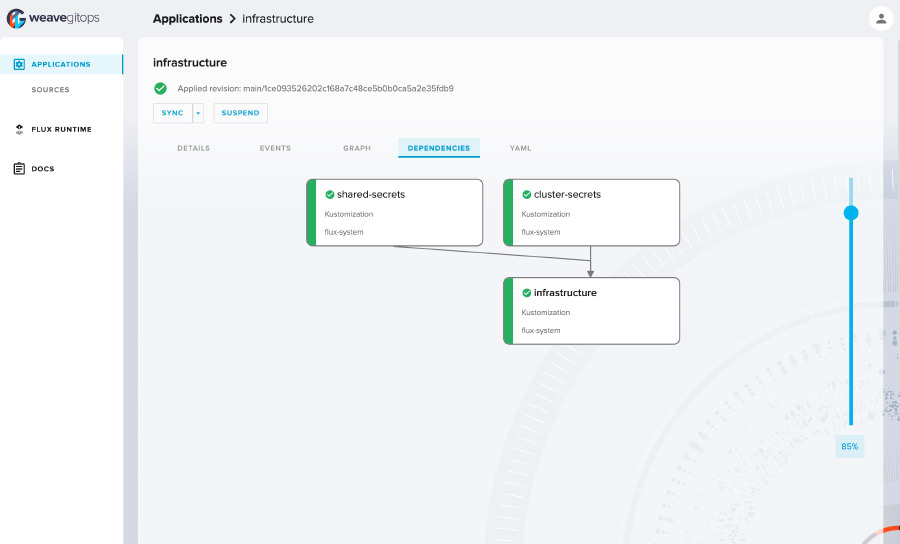Expand the Sync options dropdown arrow
The height and width of the screenshot is (544, 900).
(198, 113)
